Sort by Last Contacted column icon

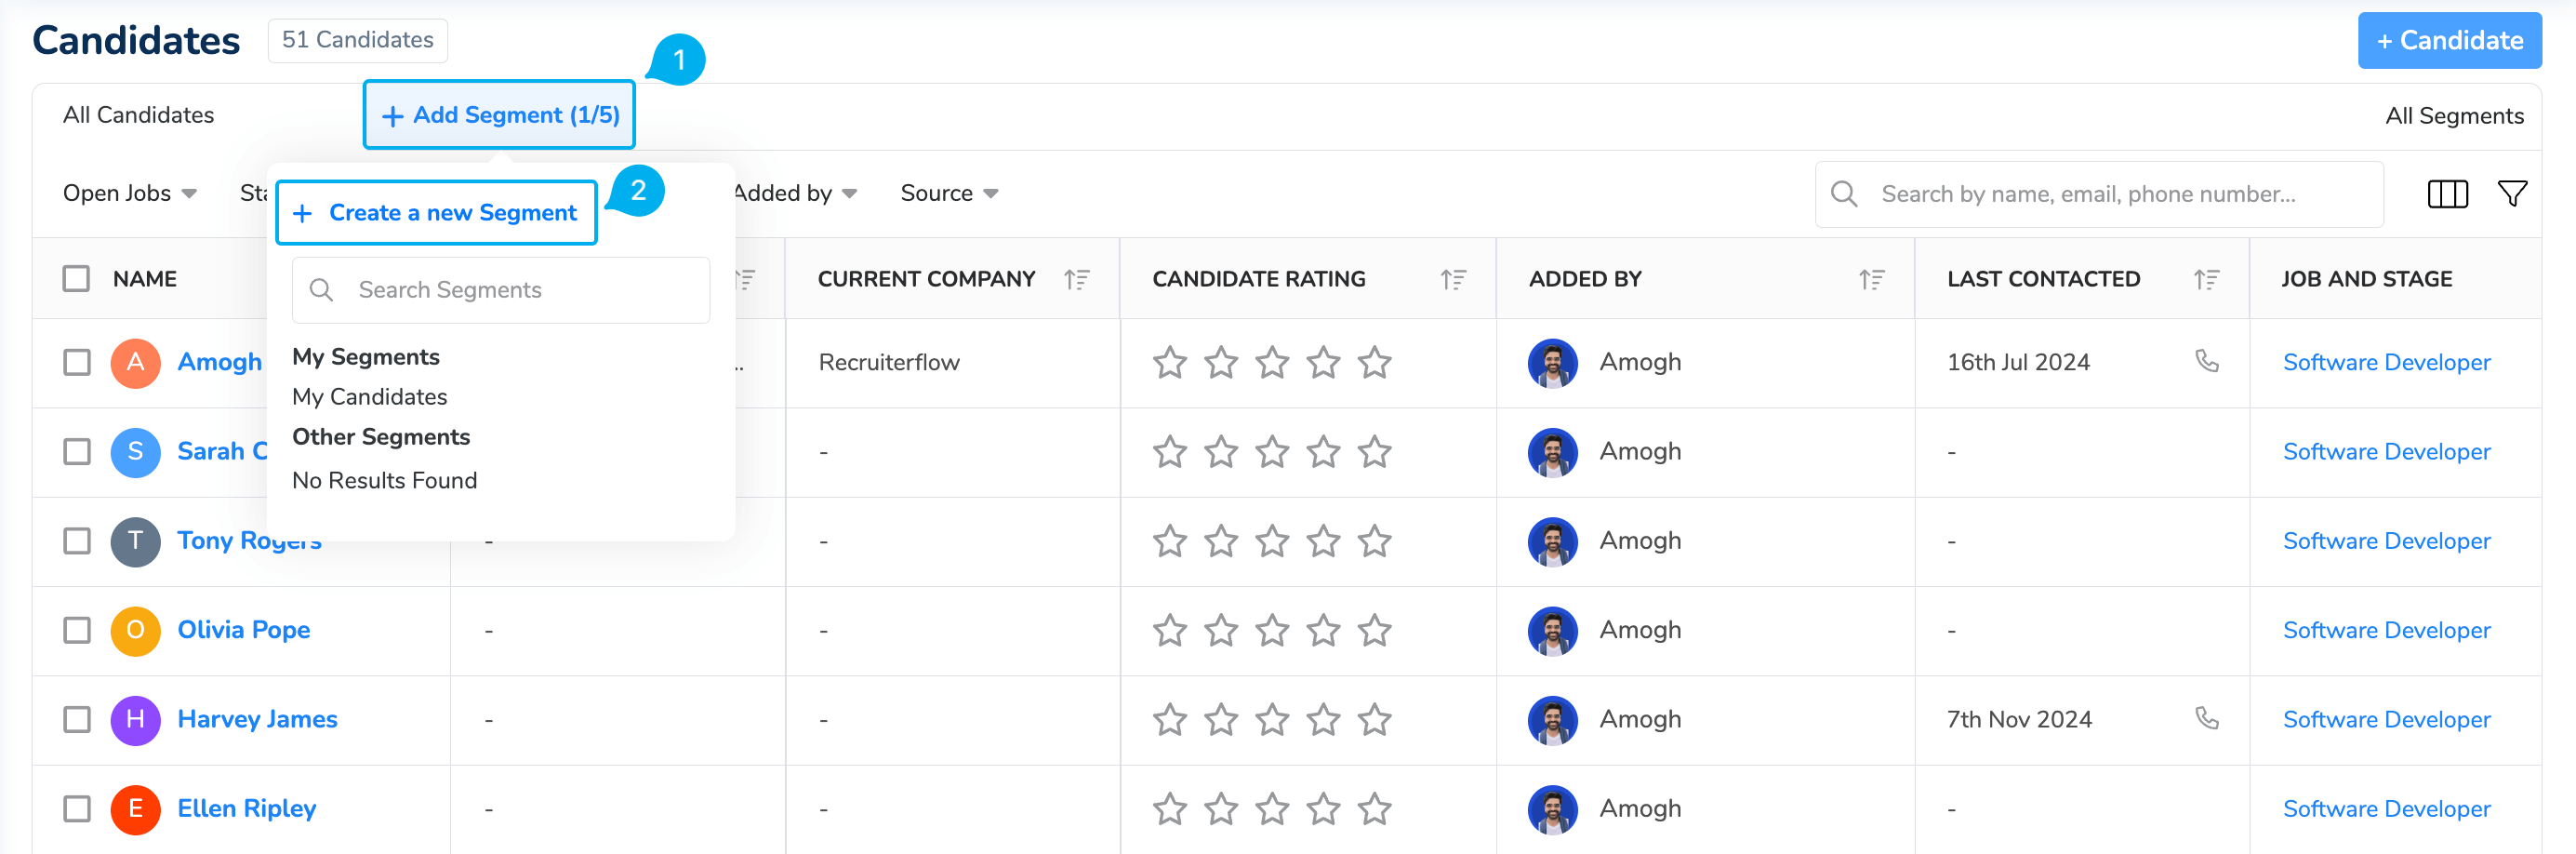(2206, 280)
